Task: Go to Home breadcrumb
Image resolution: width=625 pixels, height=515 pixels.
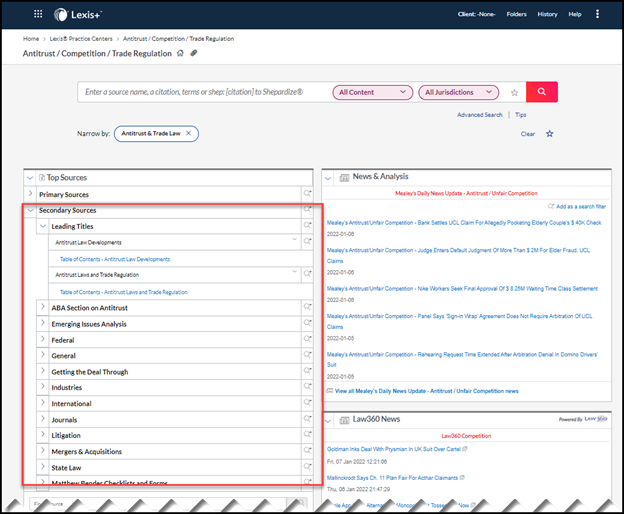Action: (x=31, y=39)
